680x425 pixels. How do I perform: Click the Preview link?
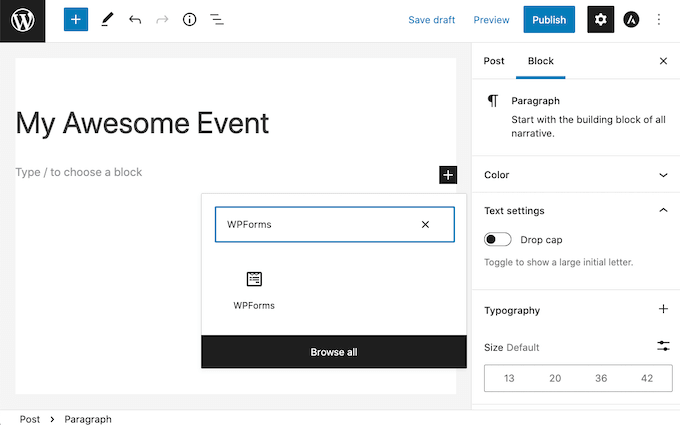(491, 20)
